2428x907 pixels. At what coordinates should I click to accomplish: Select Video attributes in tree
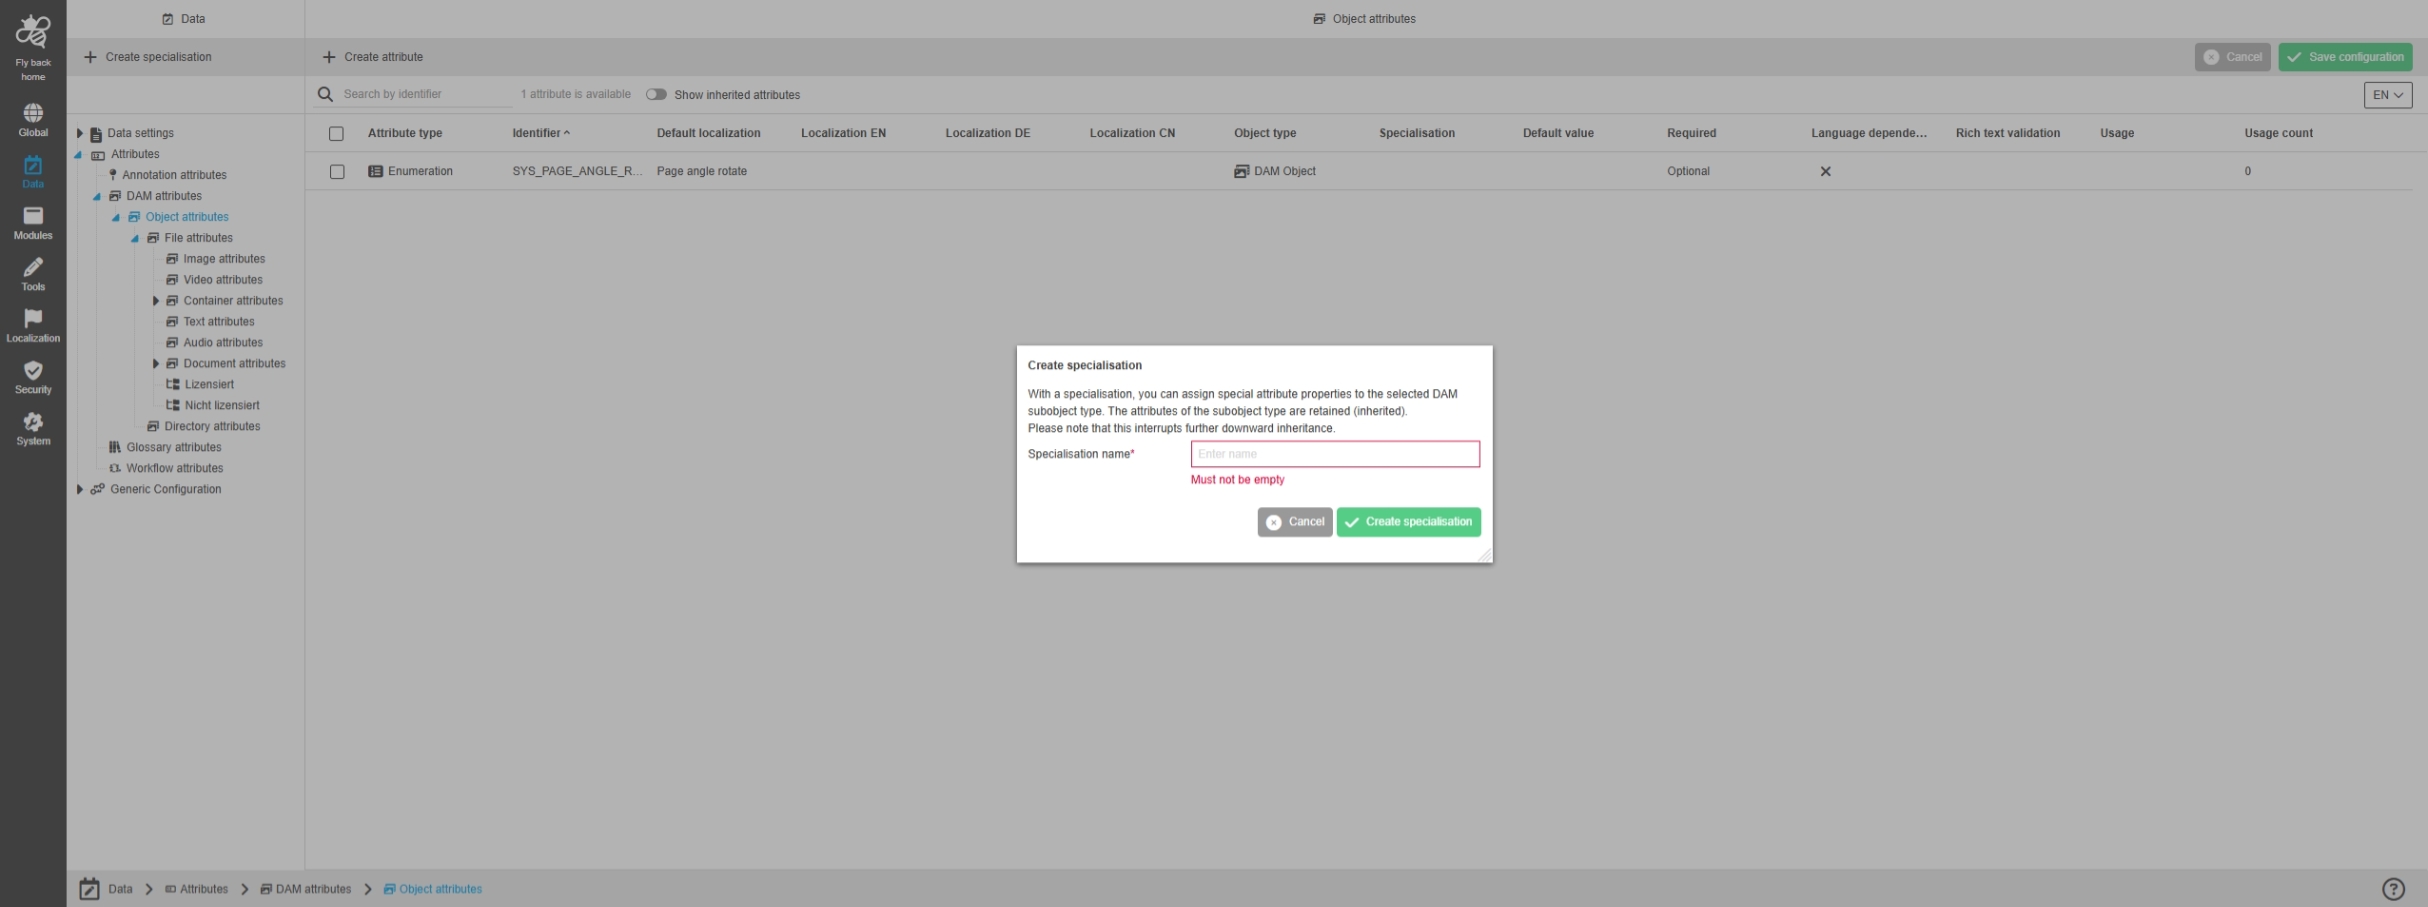tap(223, 280)
